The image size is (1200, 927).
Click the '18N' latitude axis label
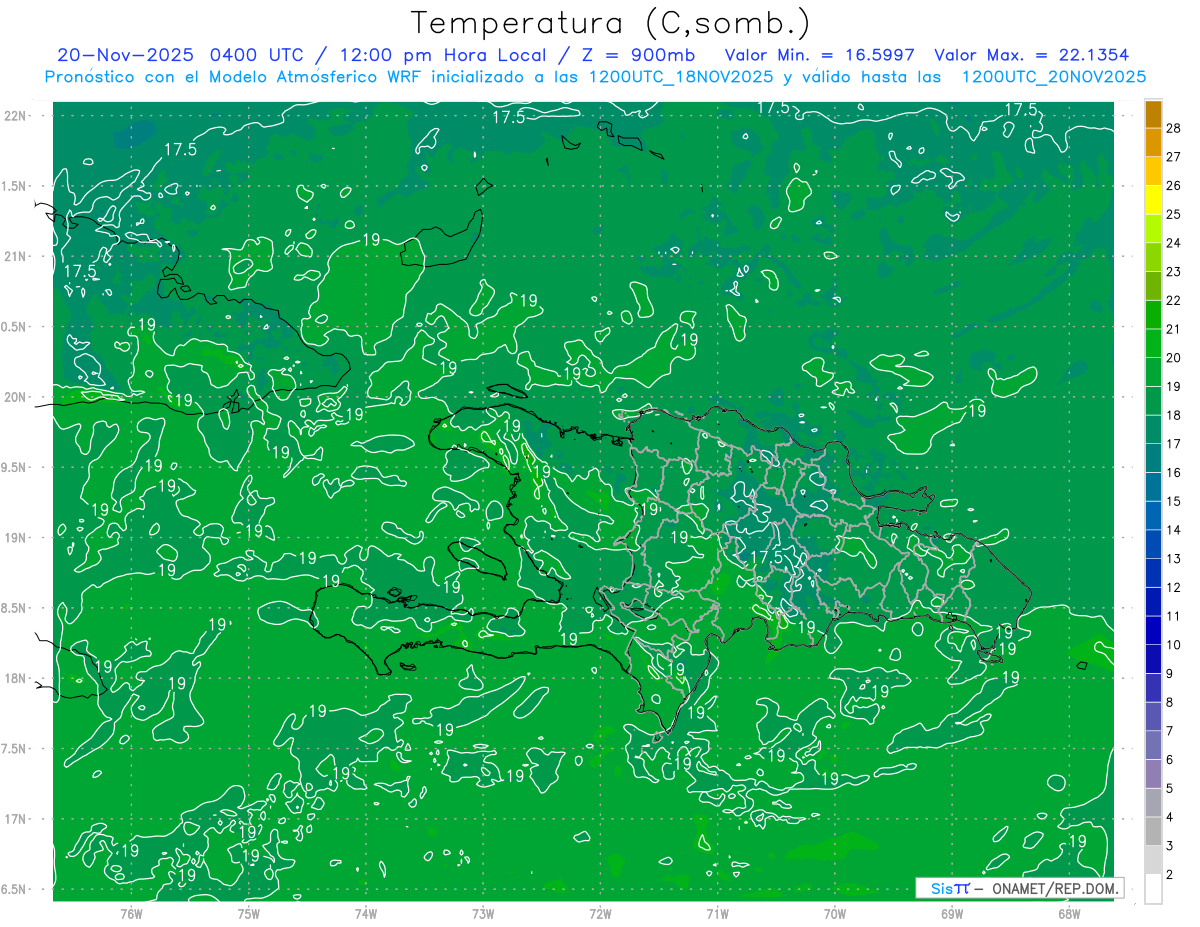click(13, 678)
